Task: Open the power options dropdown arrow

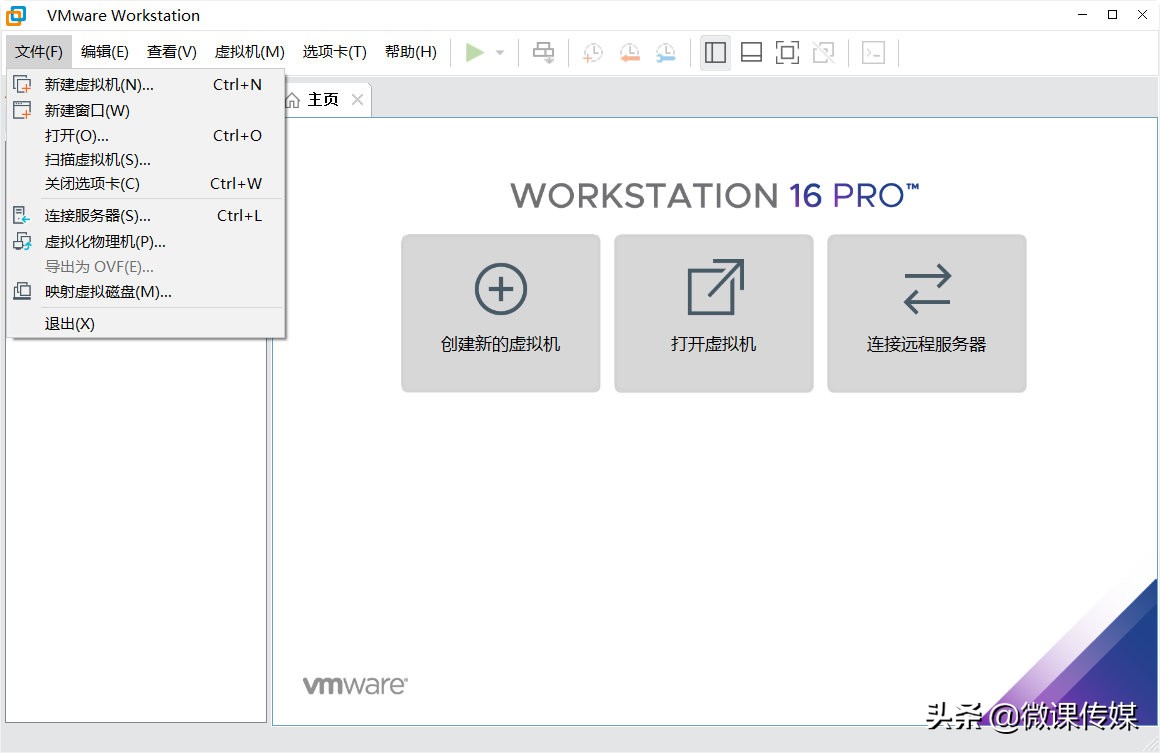Action: (500, 53)
